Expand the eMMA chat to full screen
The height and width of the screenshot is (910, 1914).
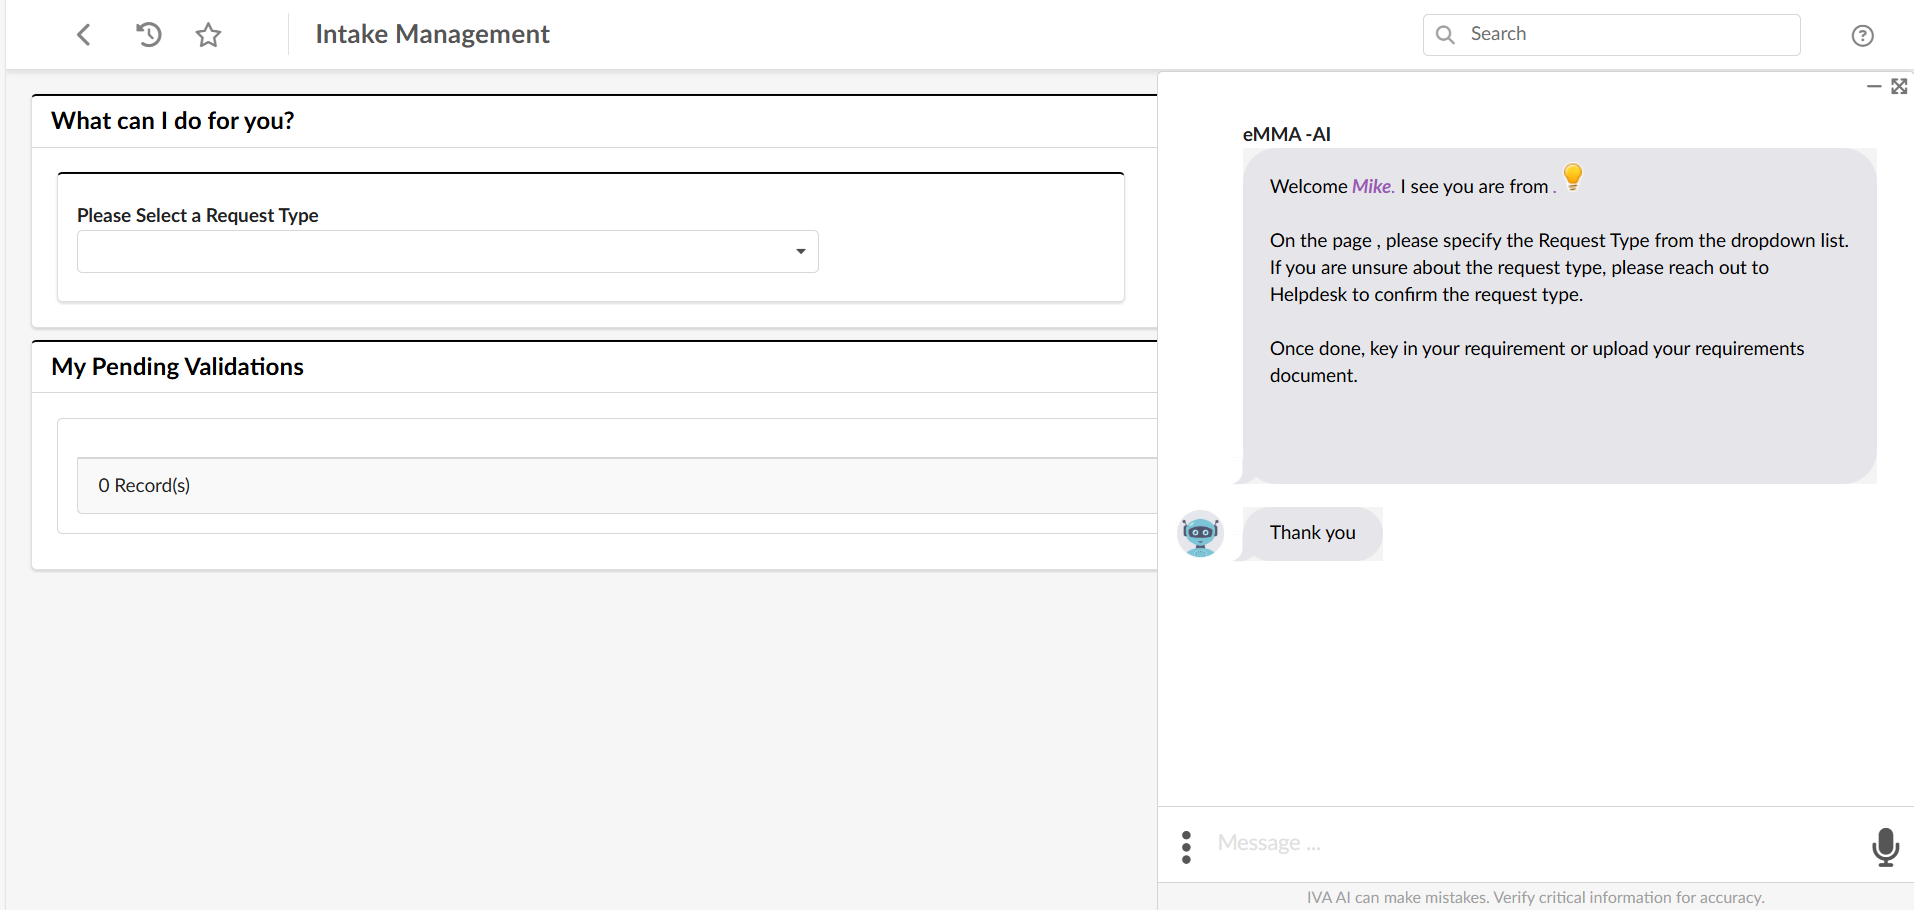coord(1899,86)
